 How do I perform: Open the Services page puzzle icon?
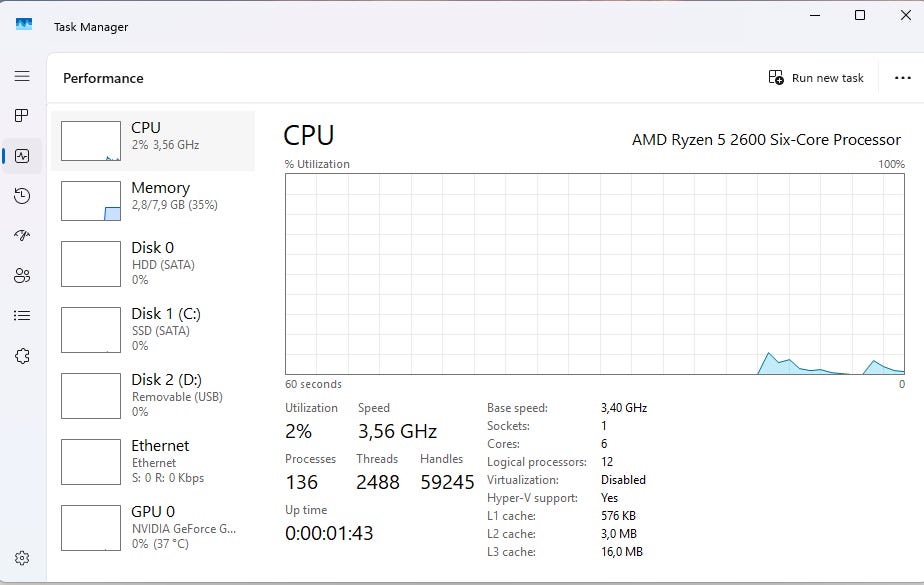point(22,356)
